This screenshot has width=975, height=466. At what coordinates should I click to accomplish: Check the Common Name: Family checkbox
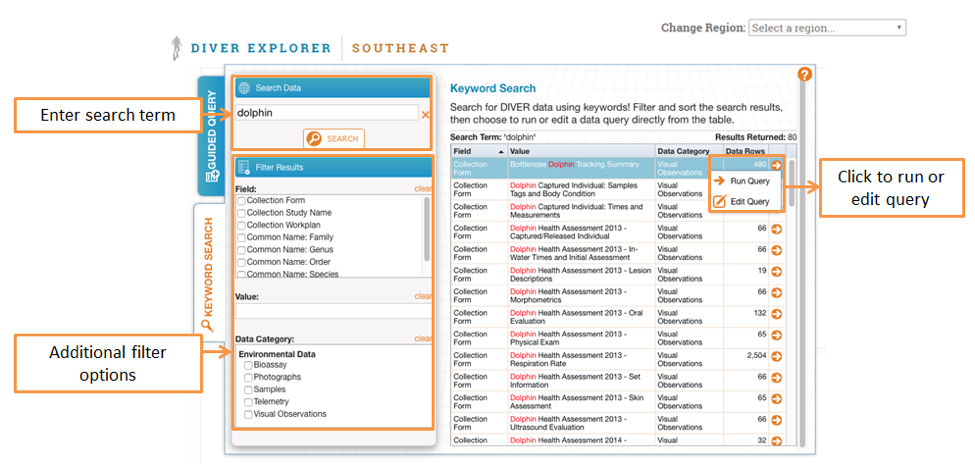(x=241, y=238)
